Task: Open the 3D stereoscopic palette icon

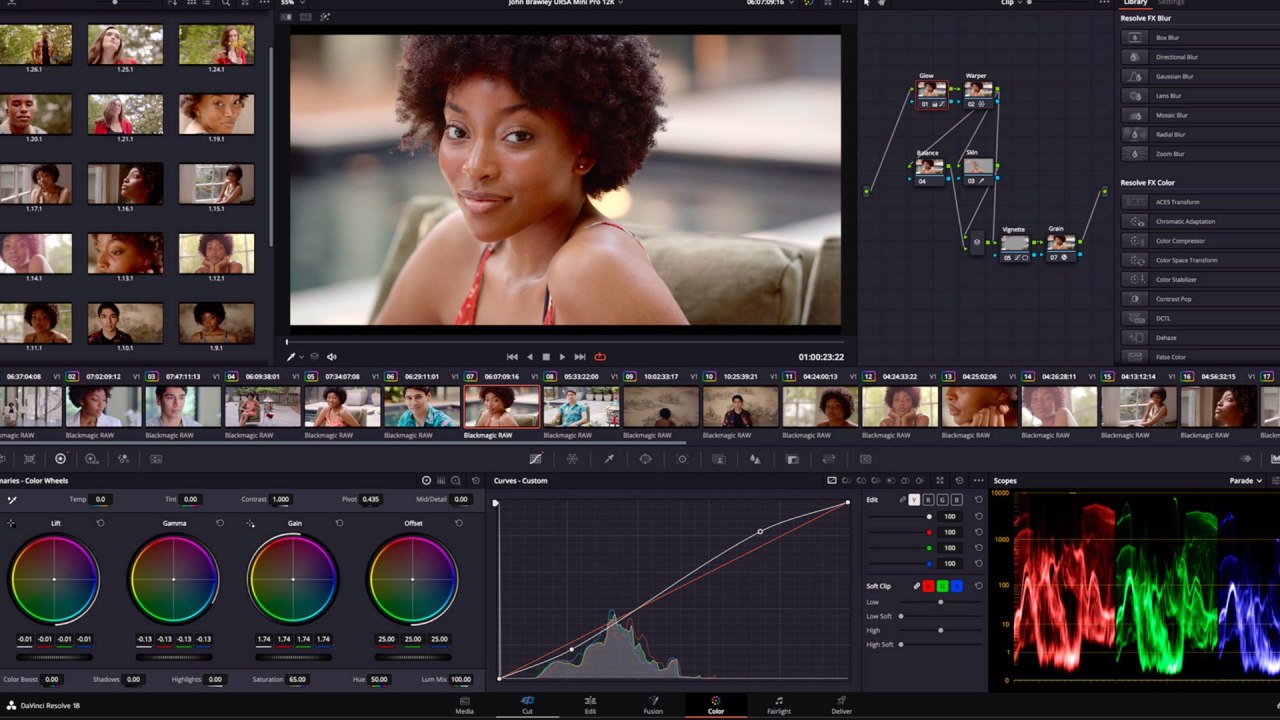Action: click(865, 459)
